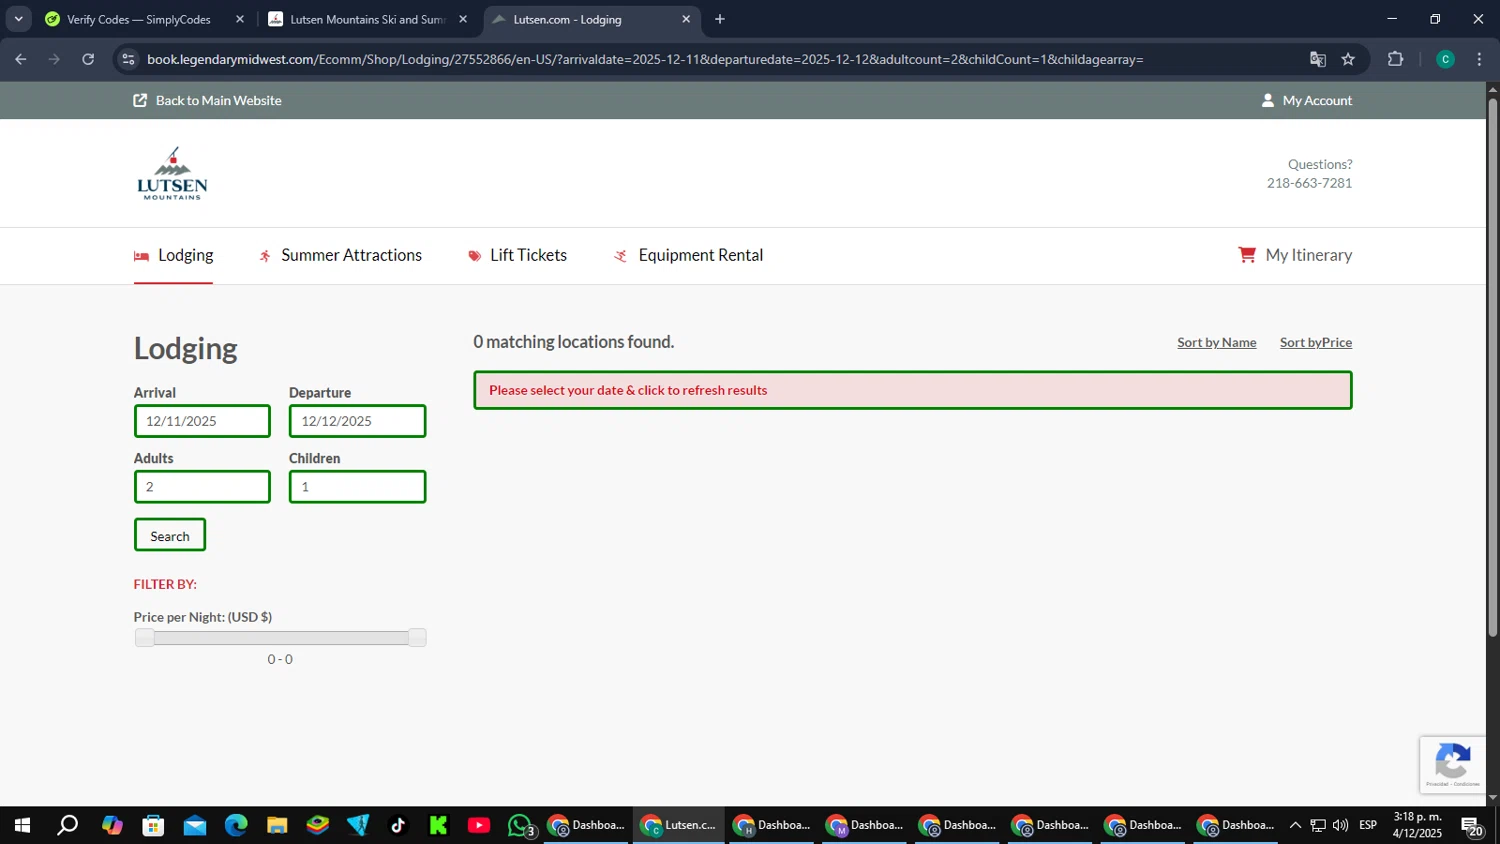The image size is (1500, 844).
Task: Open Windows taskbar search
Action: click(x=67, y=825)
